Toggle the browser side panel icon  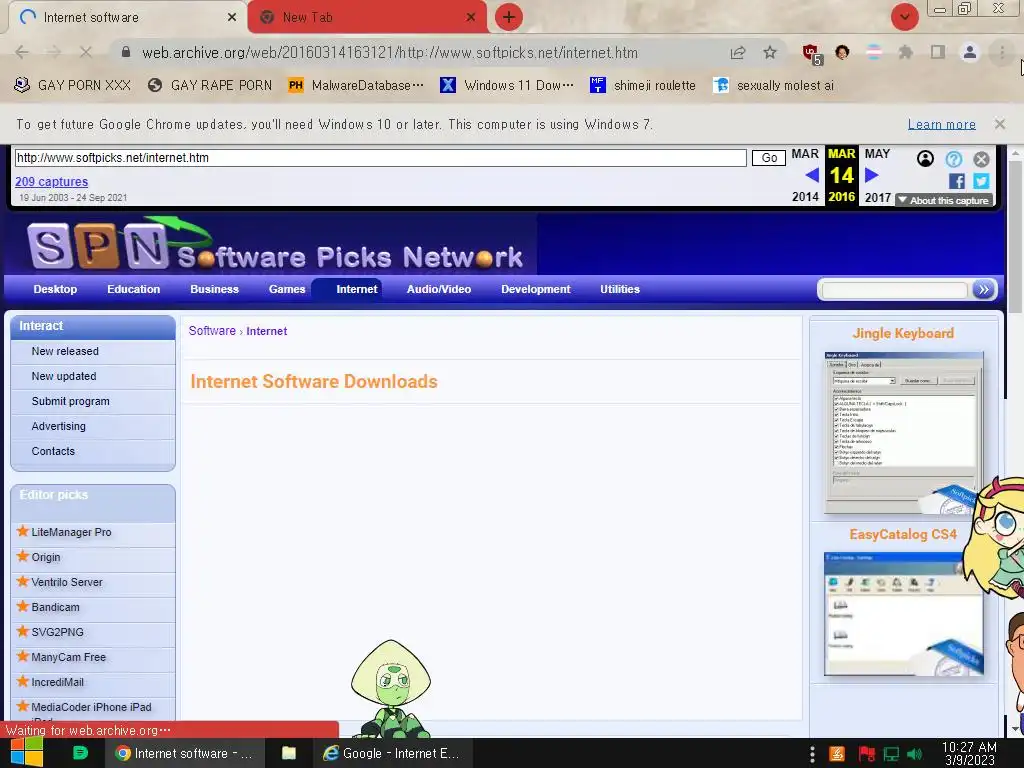click(x=938, y=52)
